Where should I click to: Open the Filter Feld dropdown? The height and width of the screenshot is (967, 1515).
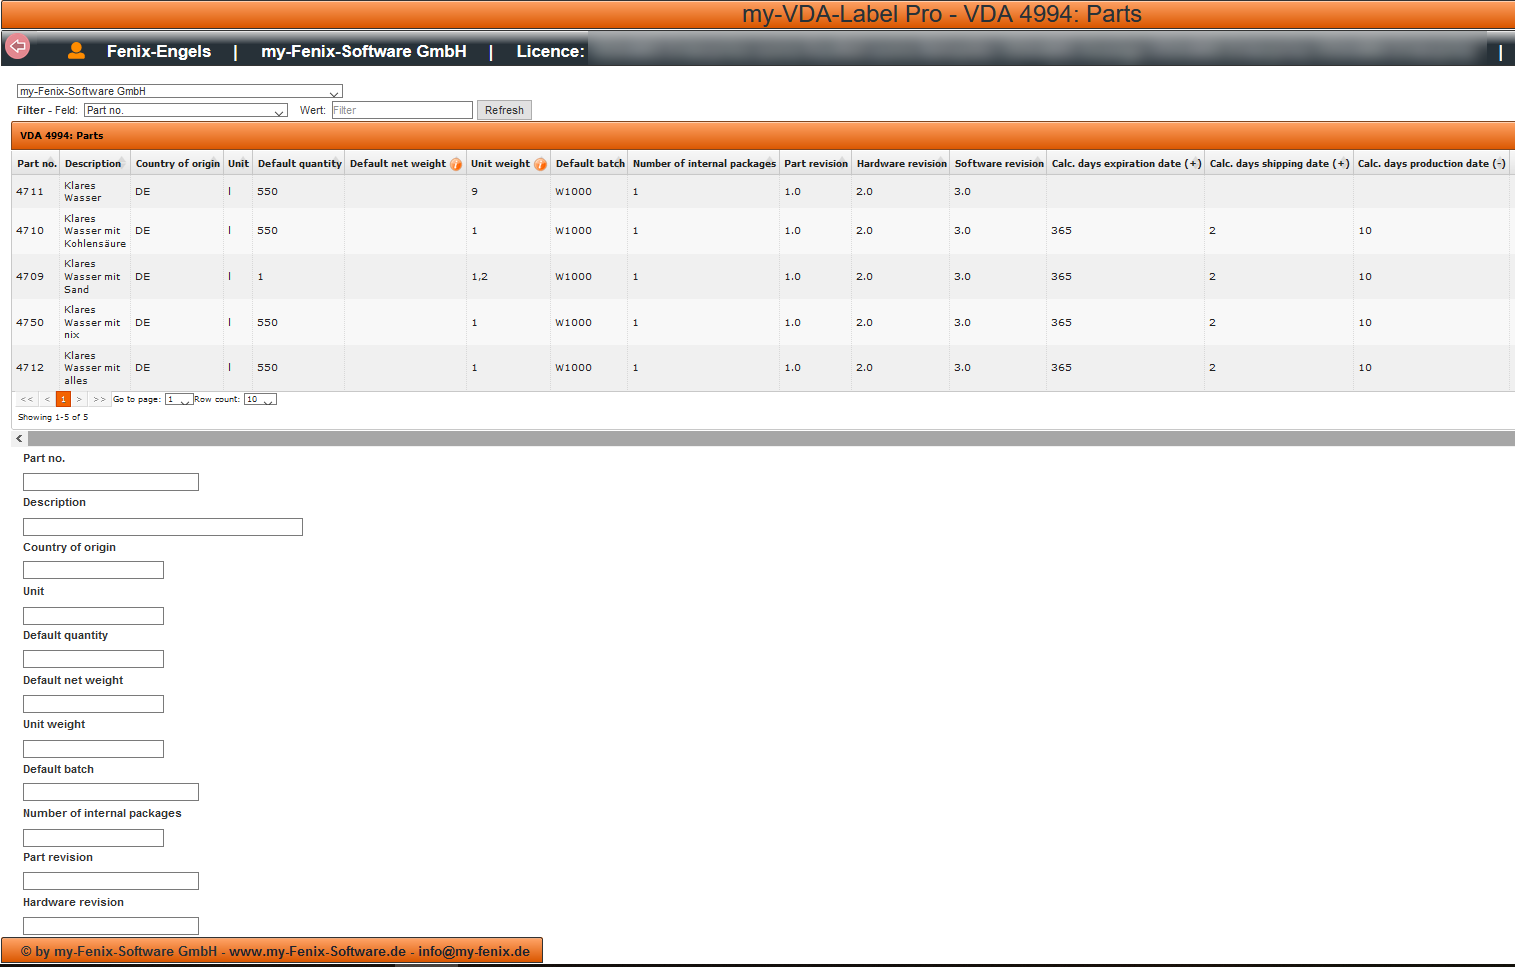click(186, 110)
